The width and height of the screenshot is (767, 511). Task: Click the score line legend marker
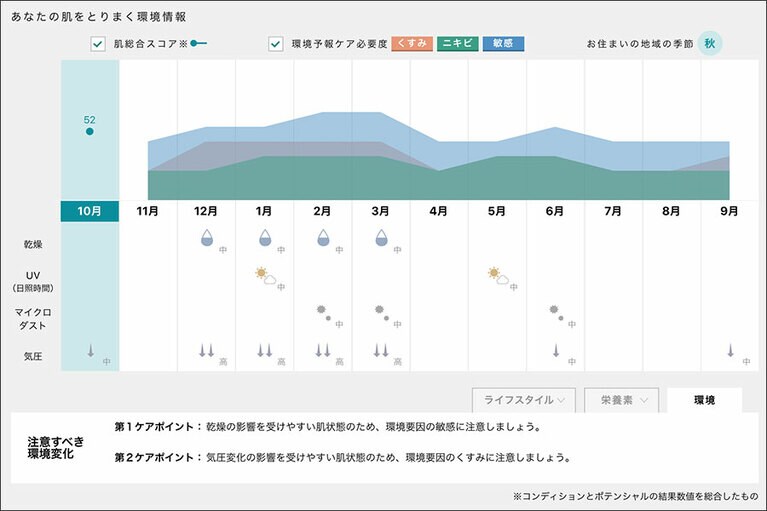(199, 44)
